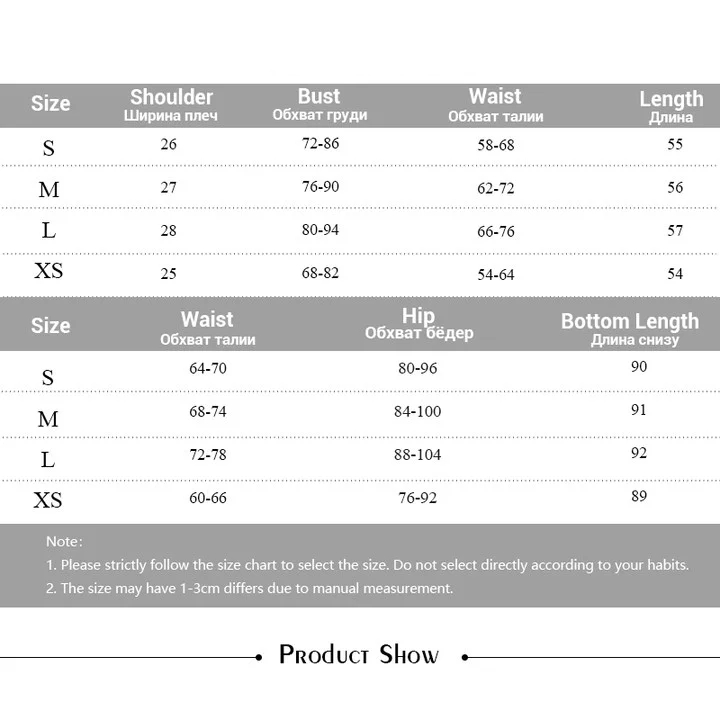Image resolution: width=720 pixels, height=702 pixels.
Task: Select the length value "54"
Action: pos(675,273)
